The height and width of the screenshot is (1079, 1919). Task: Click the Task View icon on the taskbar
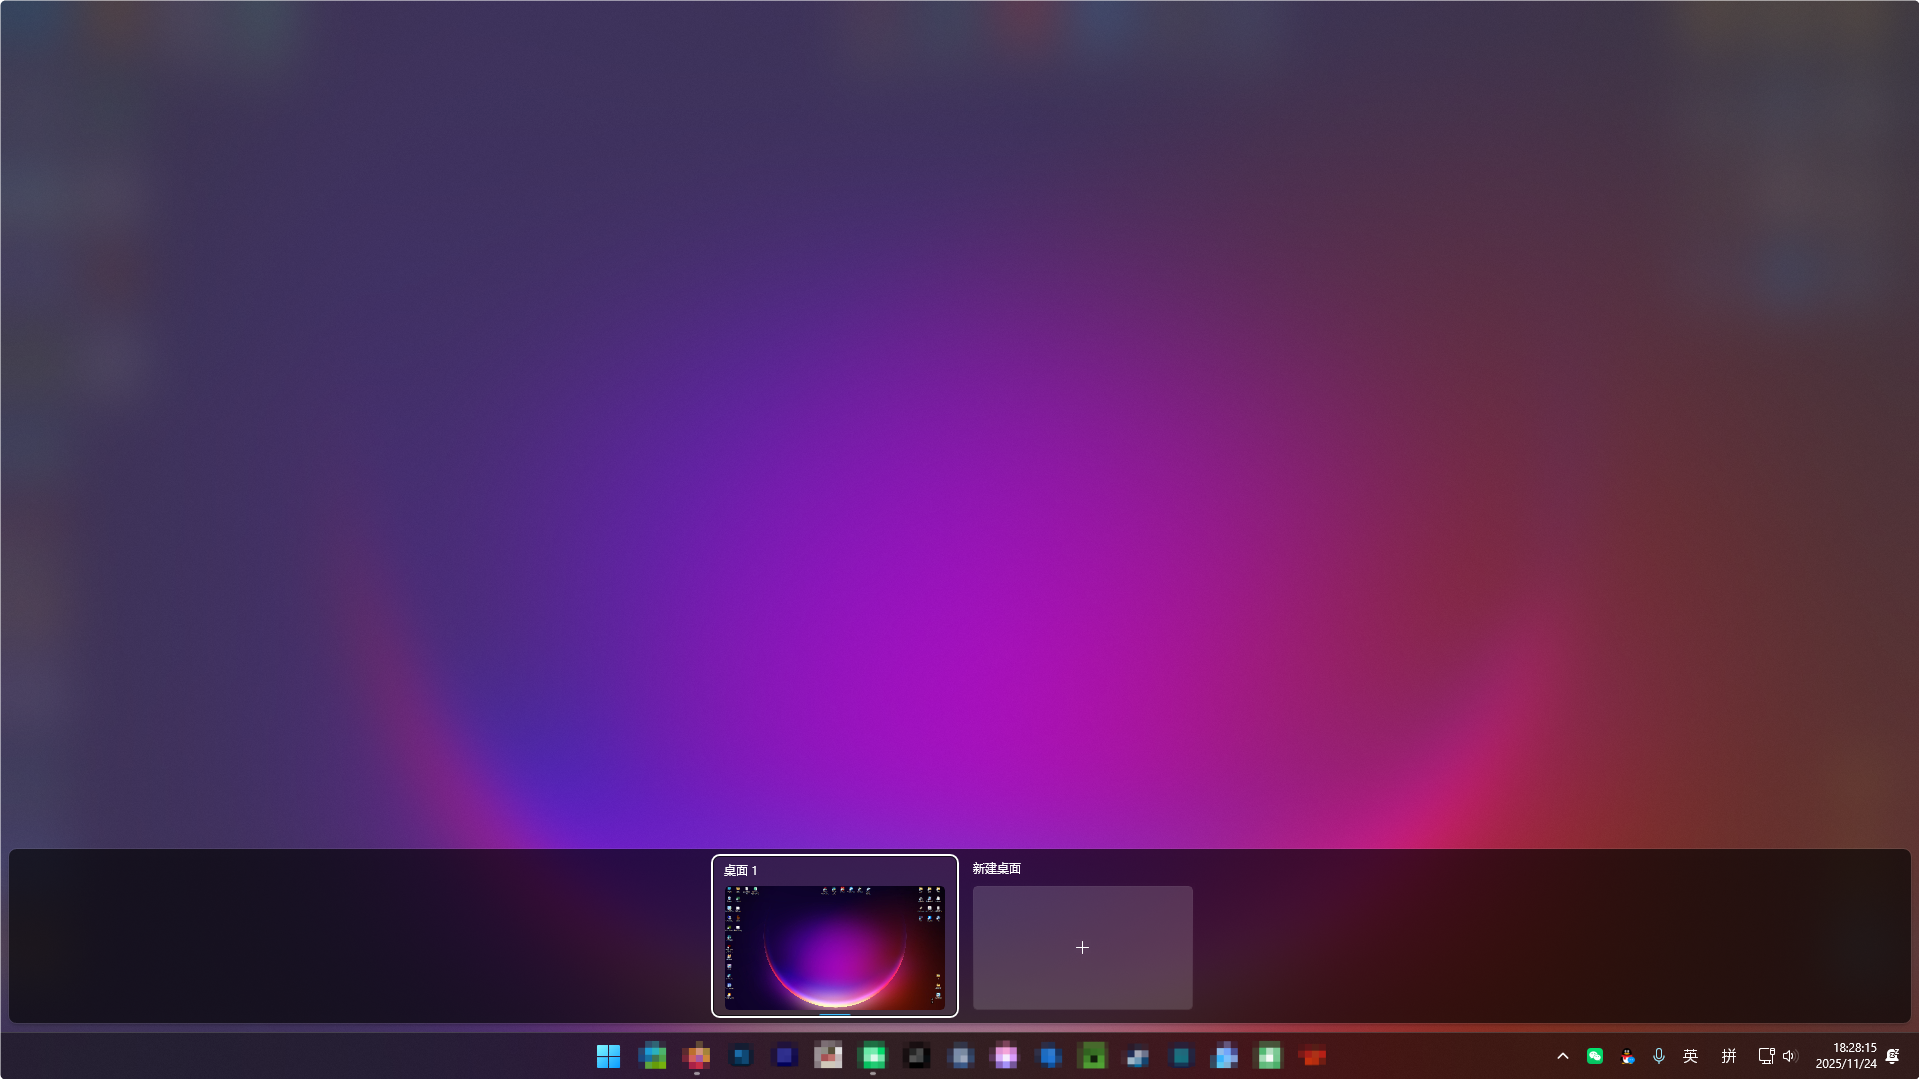[653, 1055]
